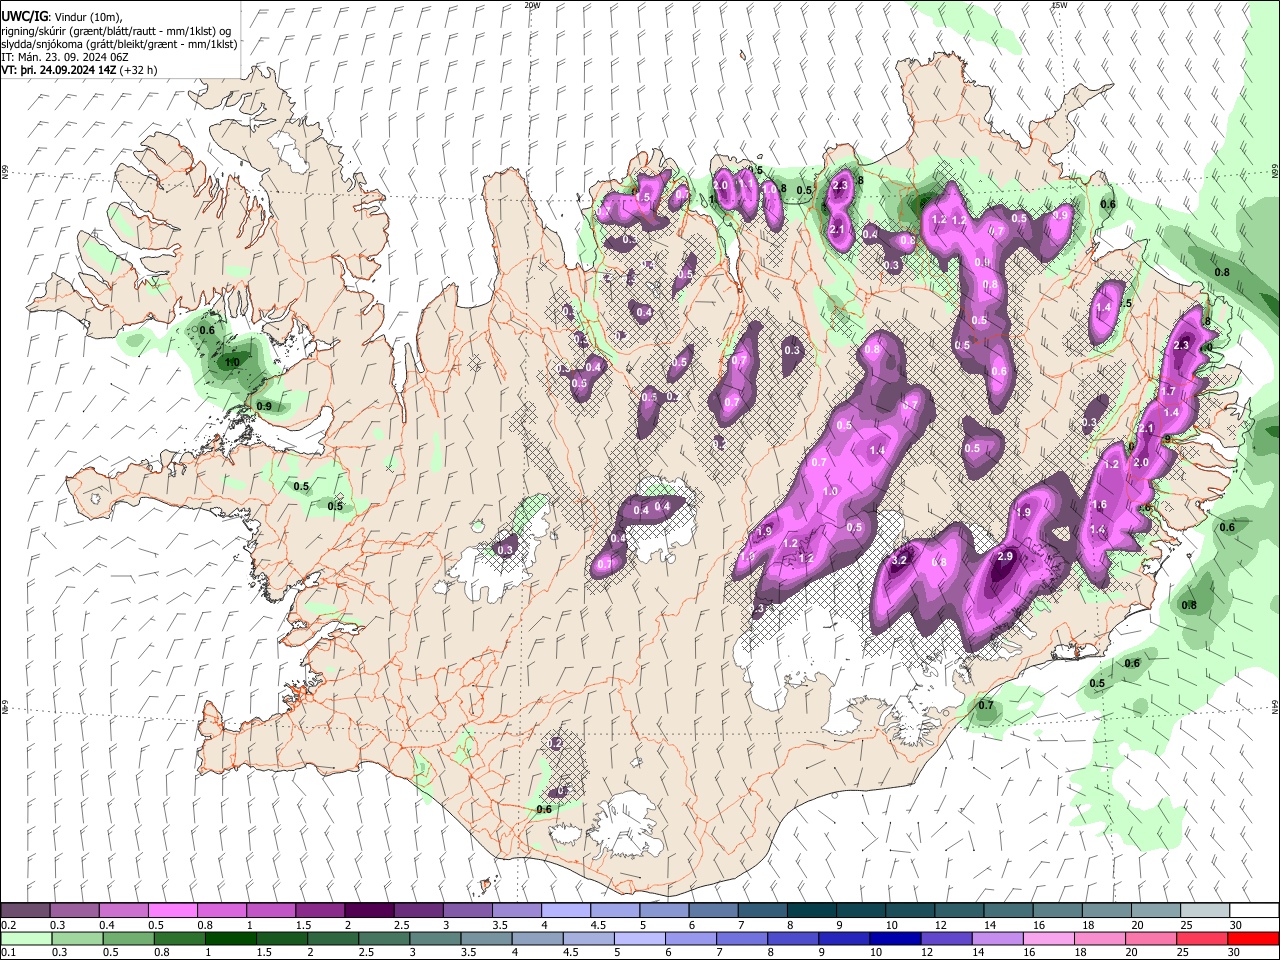This screenshot has width=1280, height=960.
Task: Click the 'VT: Þri. 24.09.2024 14Z (+32 h)' text
Action: (80, 71)
